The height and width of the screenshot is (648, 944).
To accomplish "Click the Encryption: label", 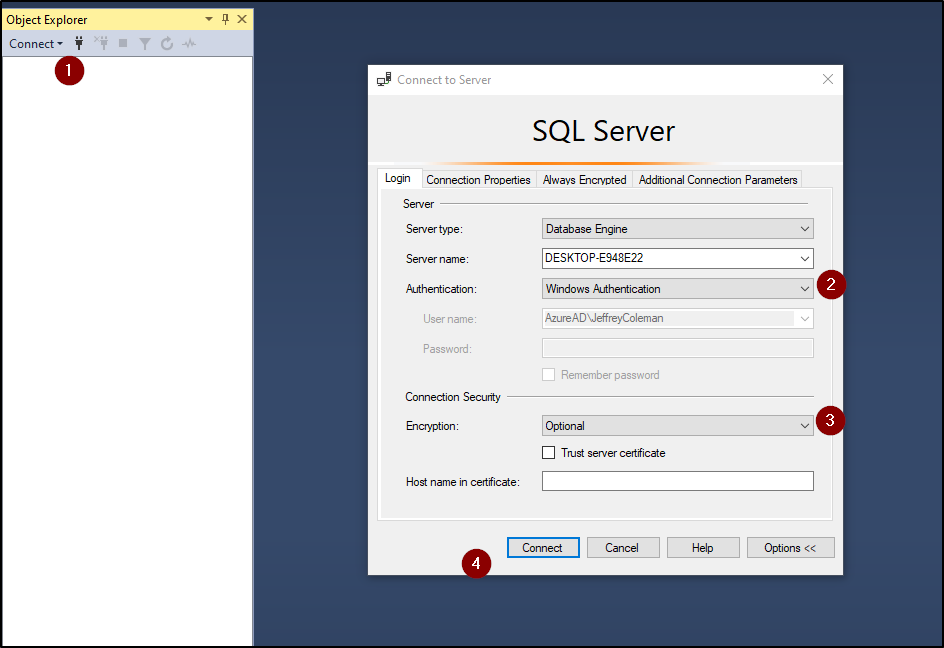I will [x=432, y=426].
